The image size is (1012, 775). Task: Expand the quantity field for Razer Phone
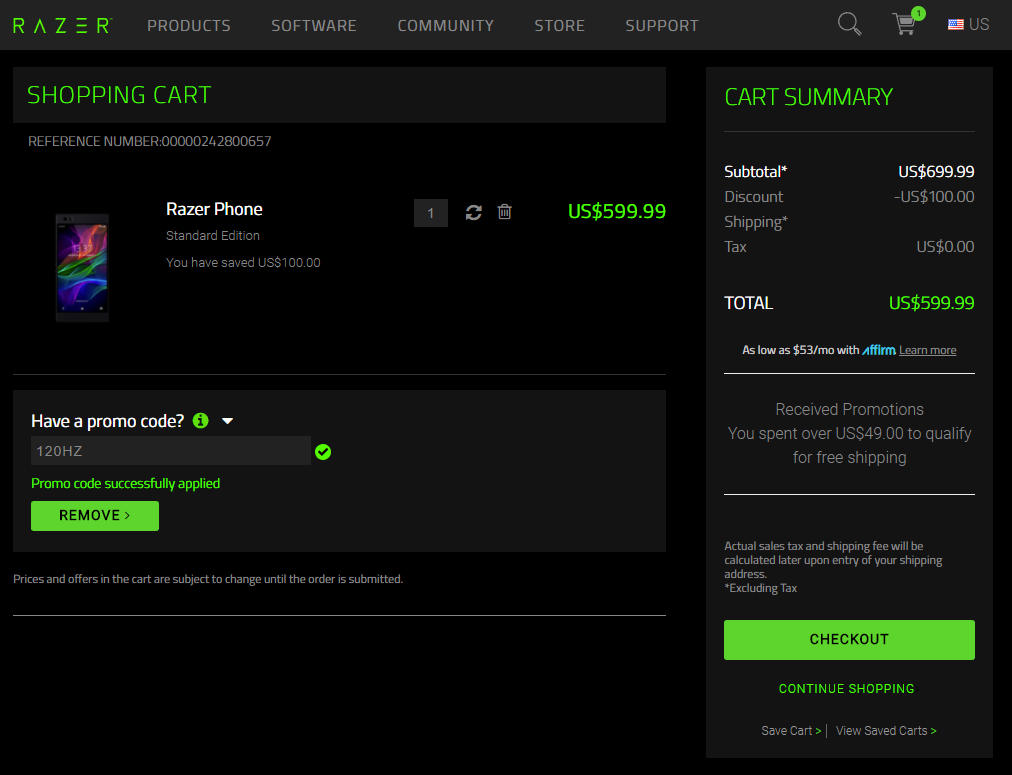430,213
